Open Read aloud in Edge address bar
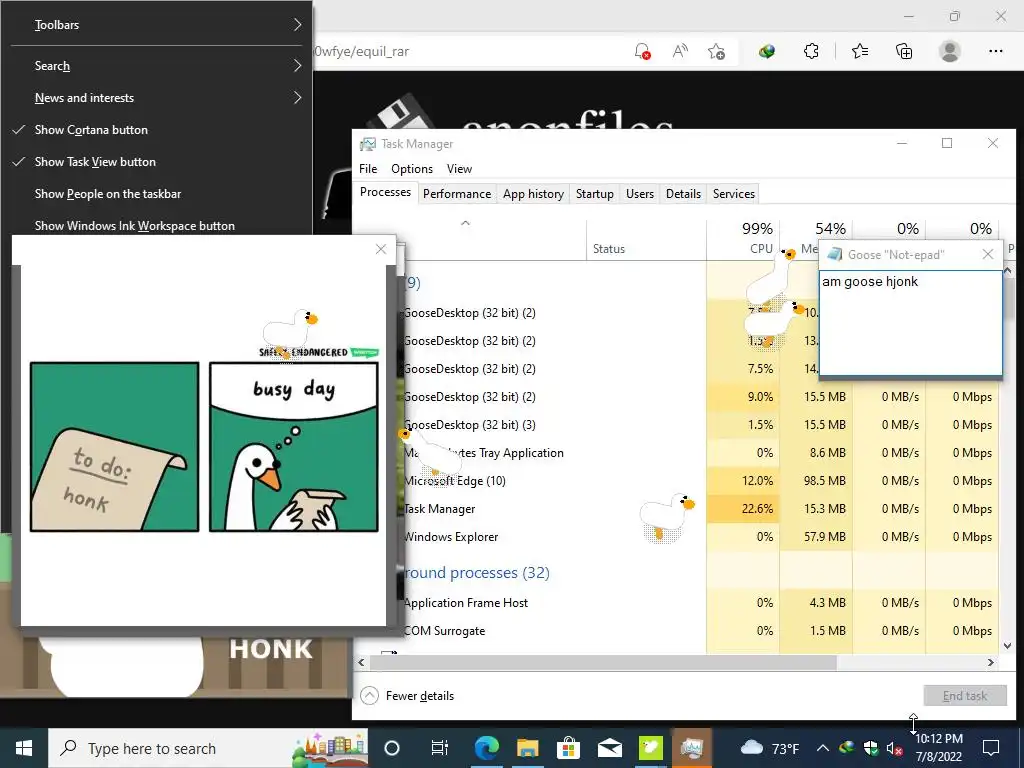 [x=680, y=51]
